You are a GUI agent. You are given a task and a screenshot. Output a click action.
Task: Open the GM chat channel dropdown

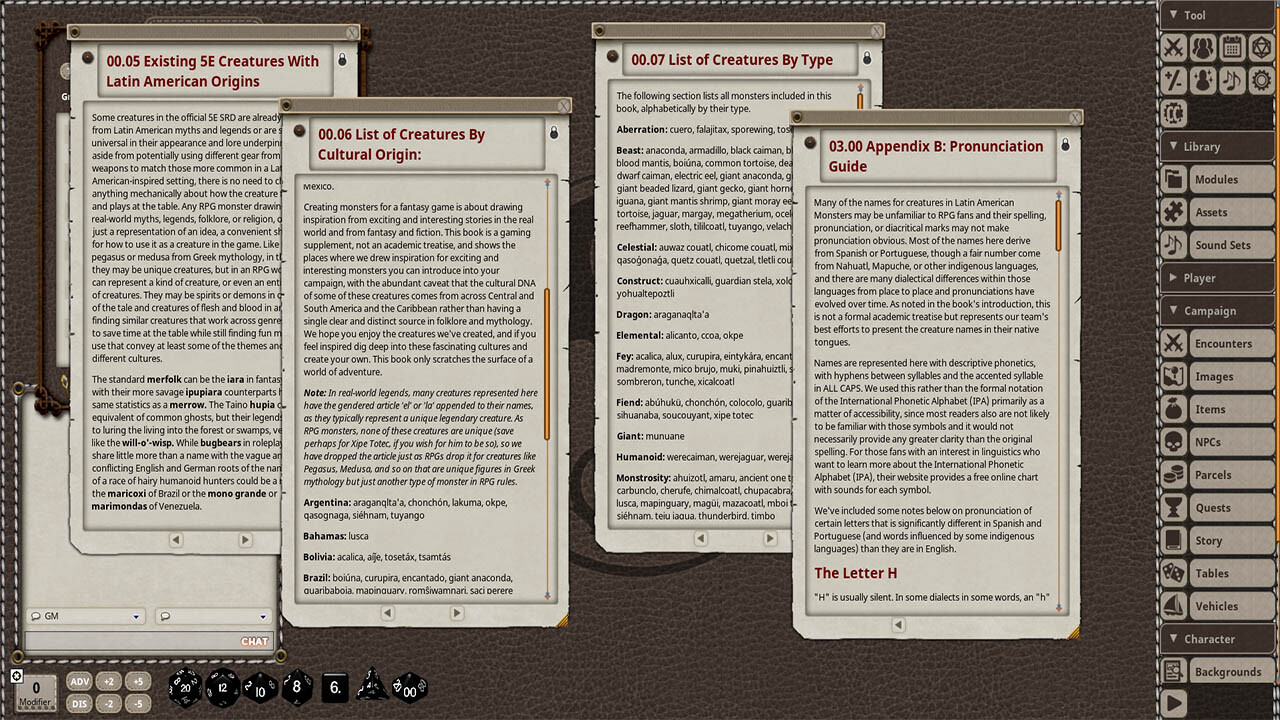(85, 616)
